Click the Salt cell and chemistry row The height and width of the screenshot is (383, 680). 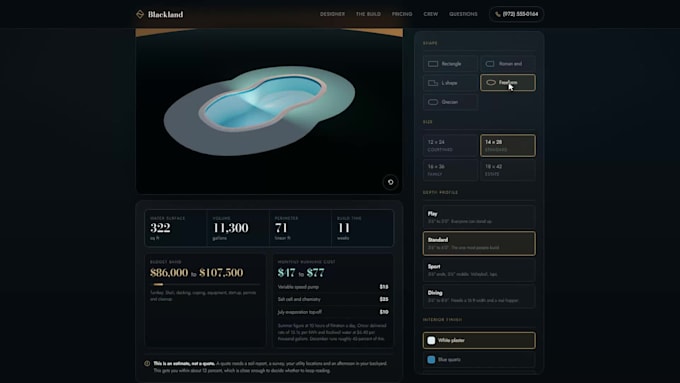click(x=333, y=299)
